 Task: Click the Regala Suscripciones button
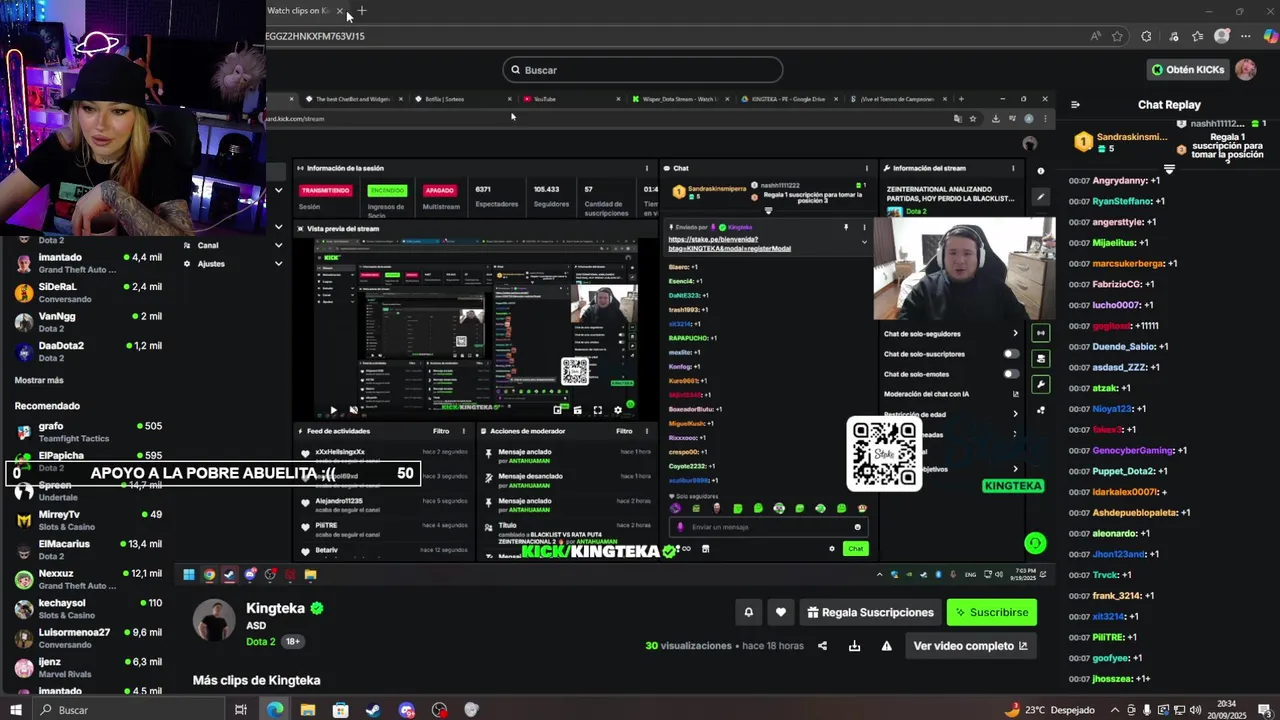pos(871,612)
